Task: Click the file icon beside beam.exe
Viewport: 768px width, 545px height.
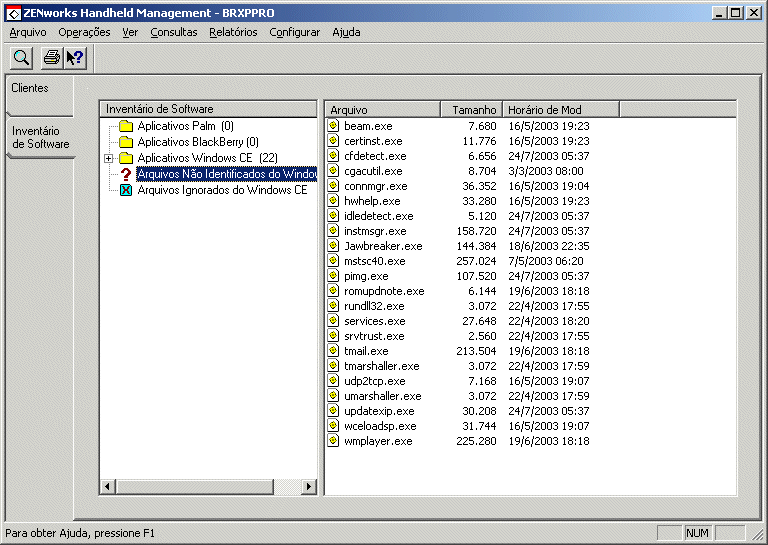Action: click(334, 125)
